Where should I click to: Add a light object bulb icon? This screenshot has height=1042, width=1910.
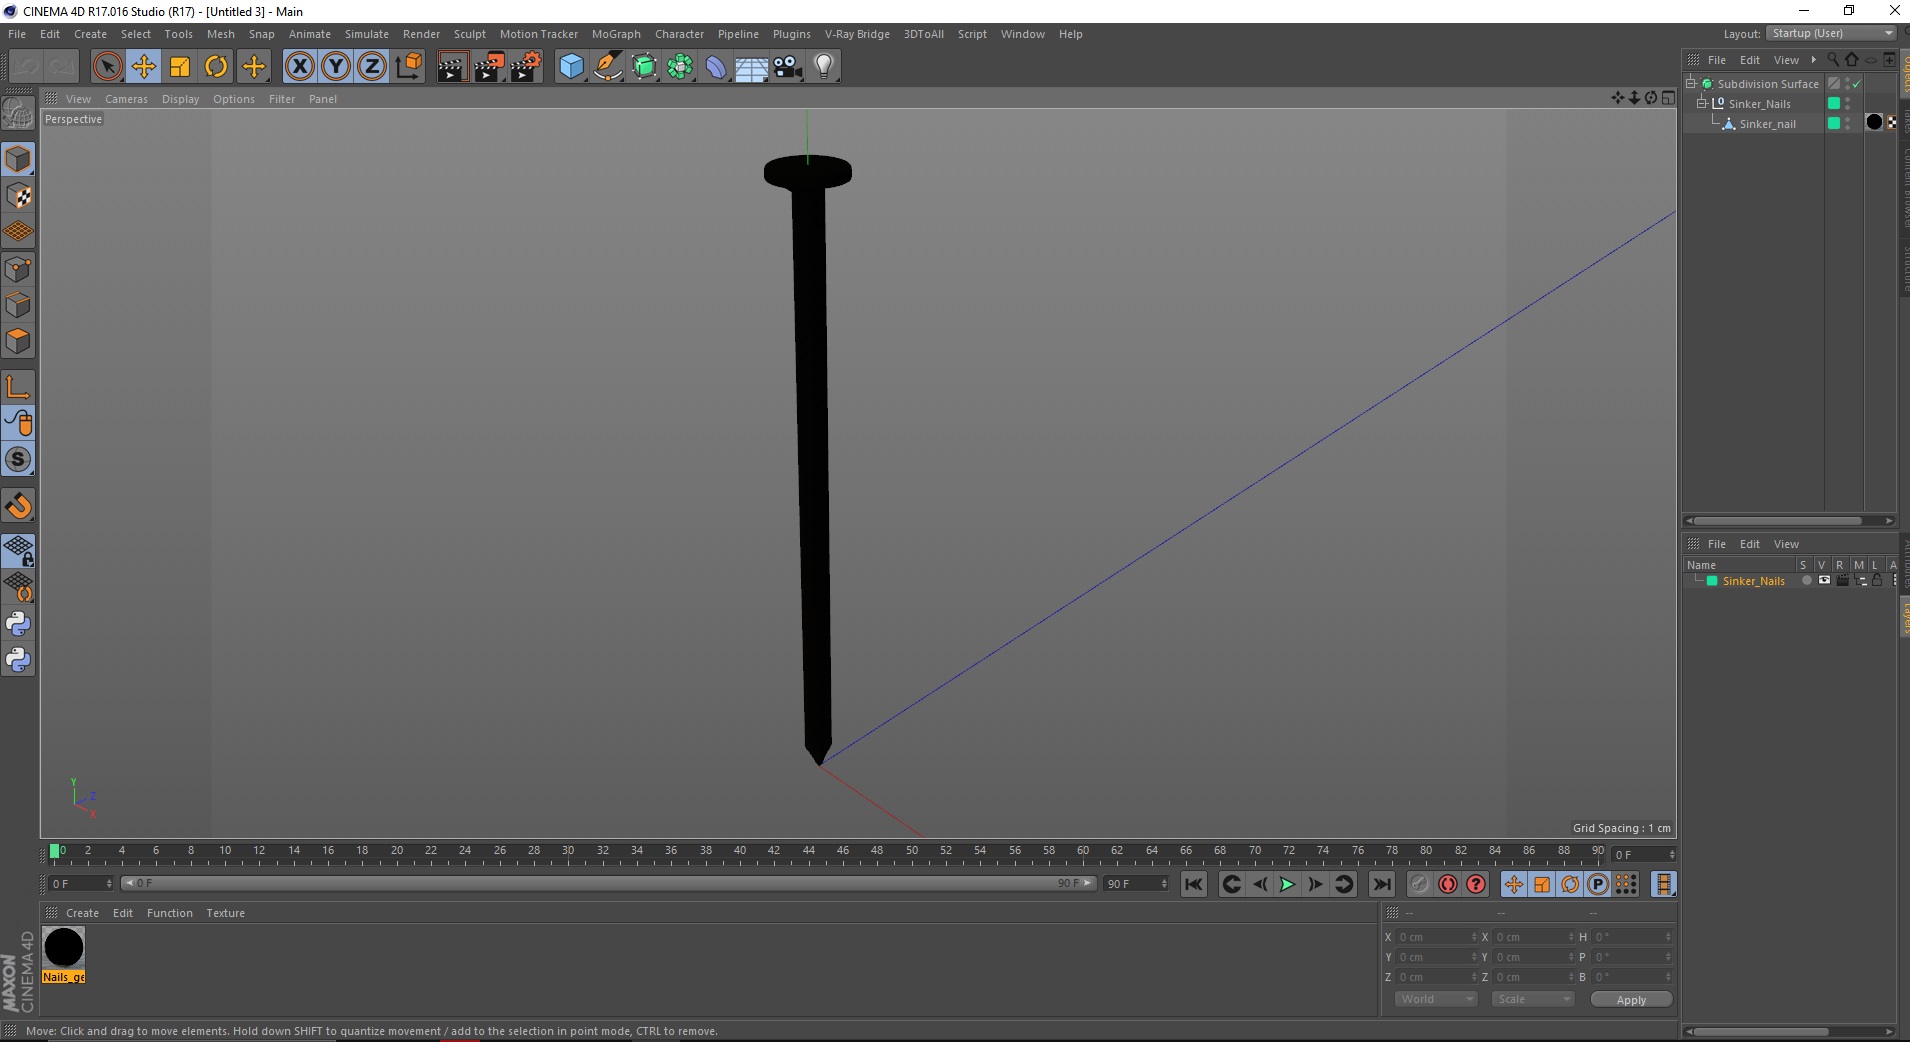click(x=824, y=67)
